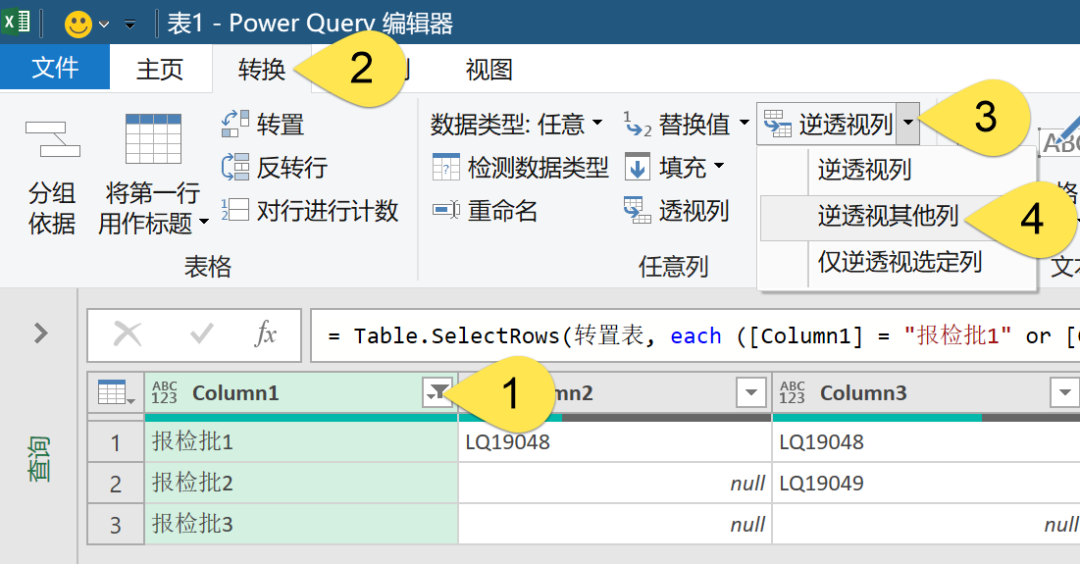Open the dropdown arrow beside the smiley icon

click(104, 25)
